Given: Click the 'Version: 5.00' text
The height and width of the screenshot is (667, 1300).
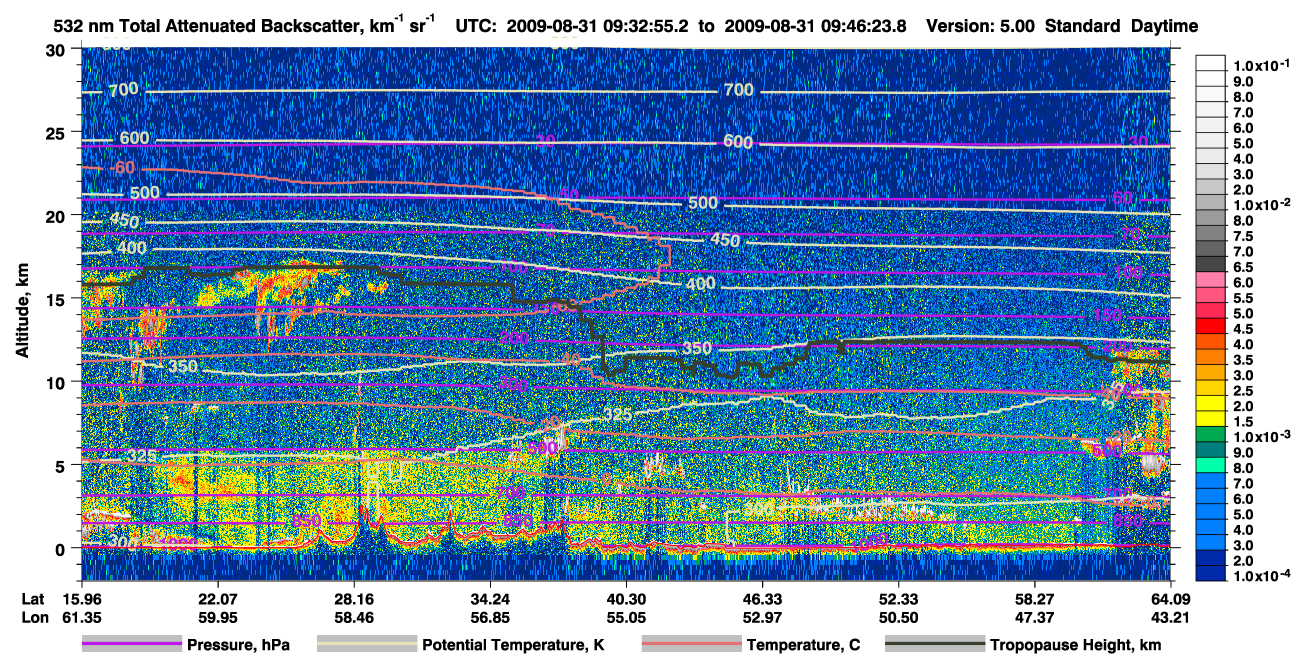Looking at the screenshot, I should (x=981, y=26).
